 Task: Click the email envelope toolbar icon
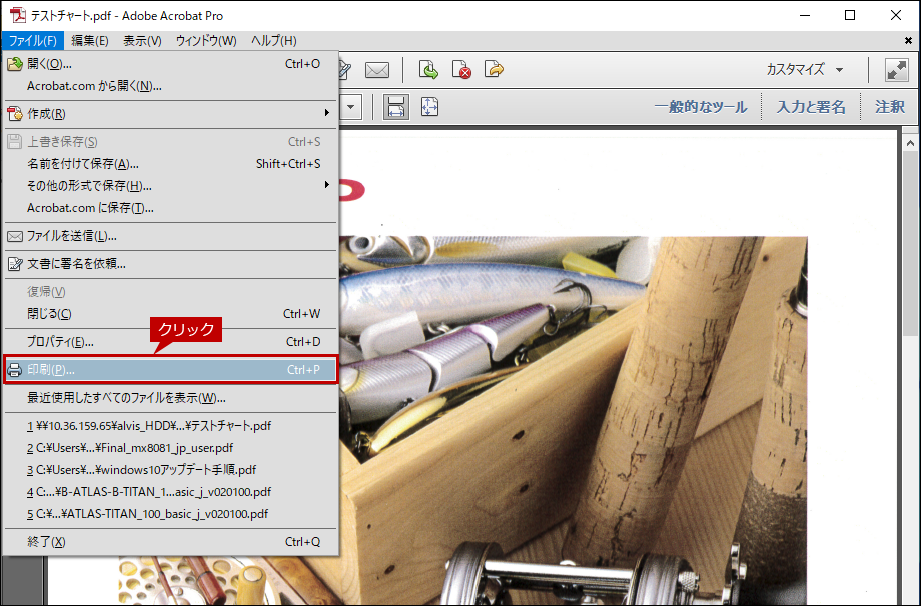[377, 70]
